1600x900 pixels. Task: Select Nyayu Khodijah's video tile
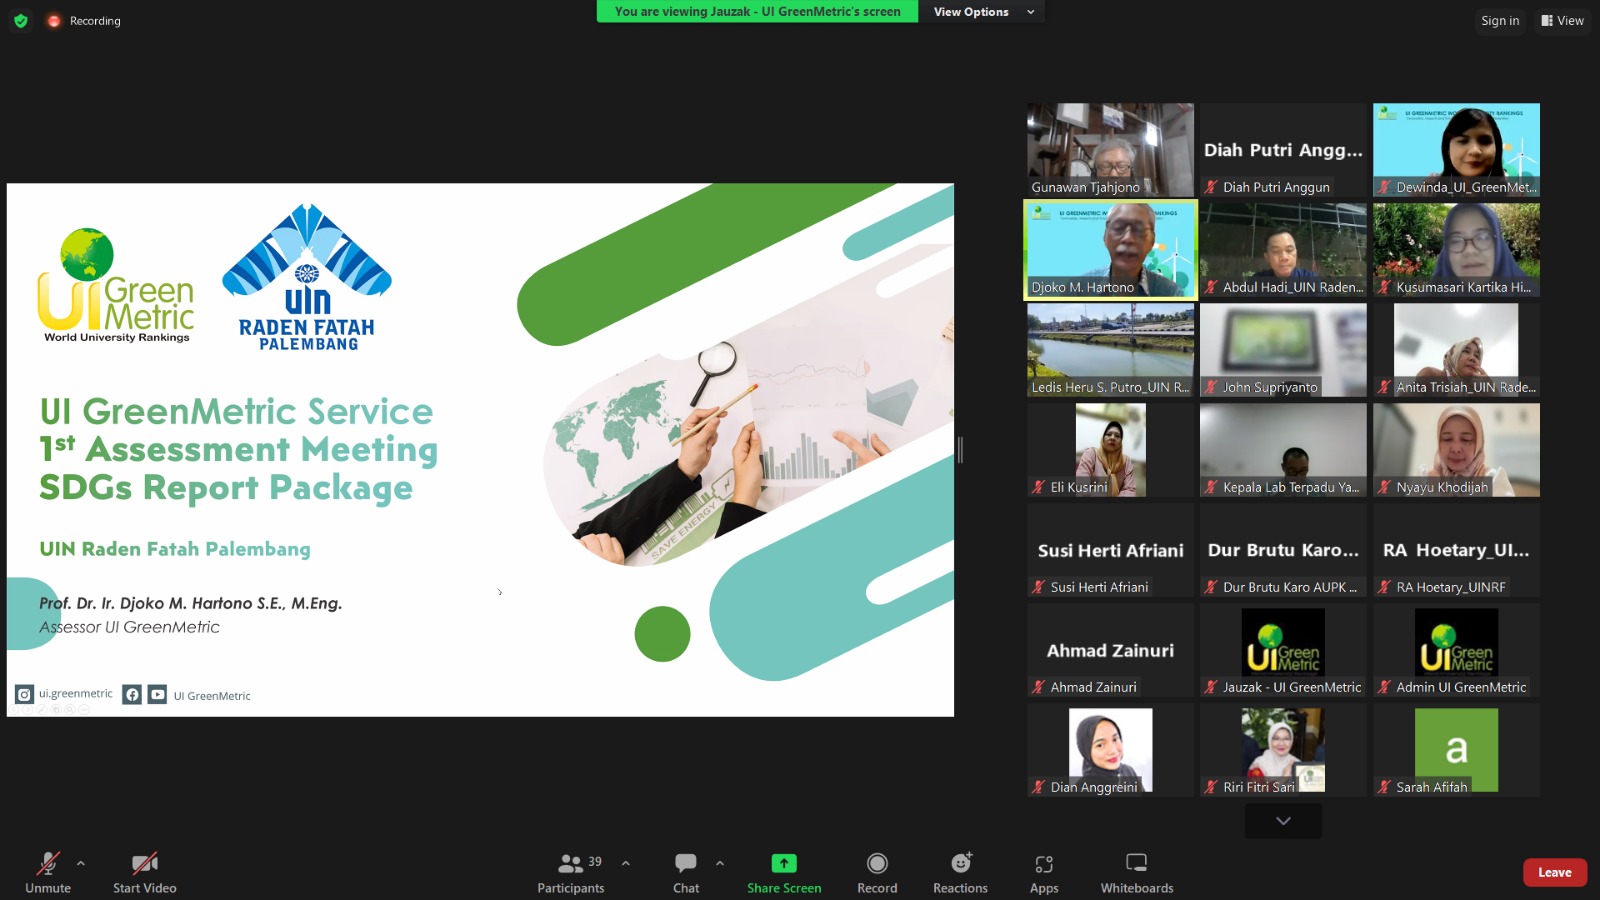click(x=1456, y=450)
